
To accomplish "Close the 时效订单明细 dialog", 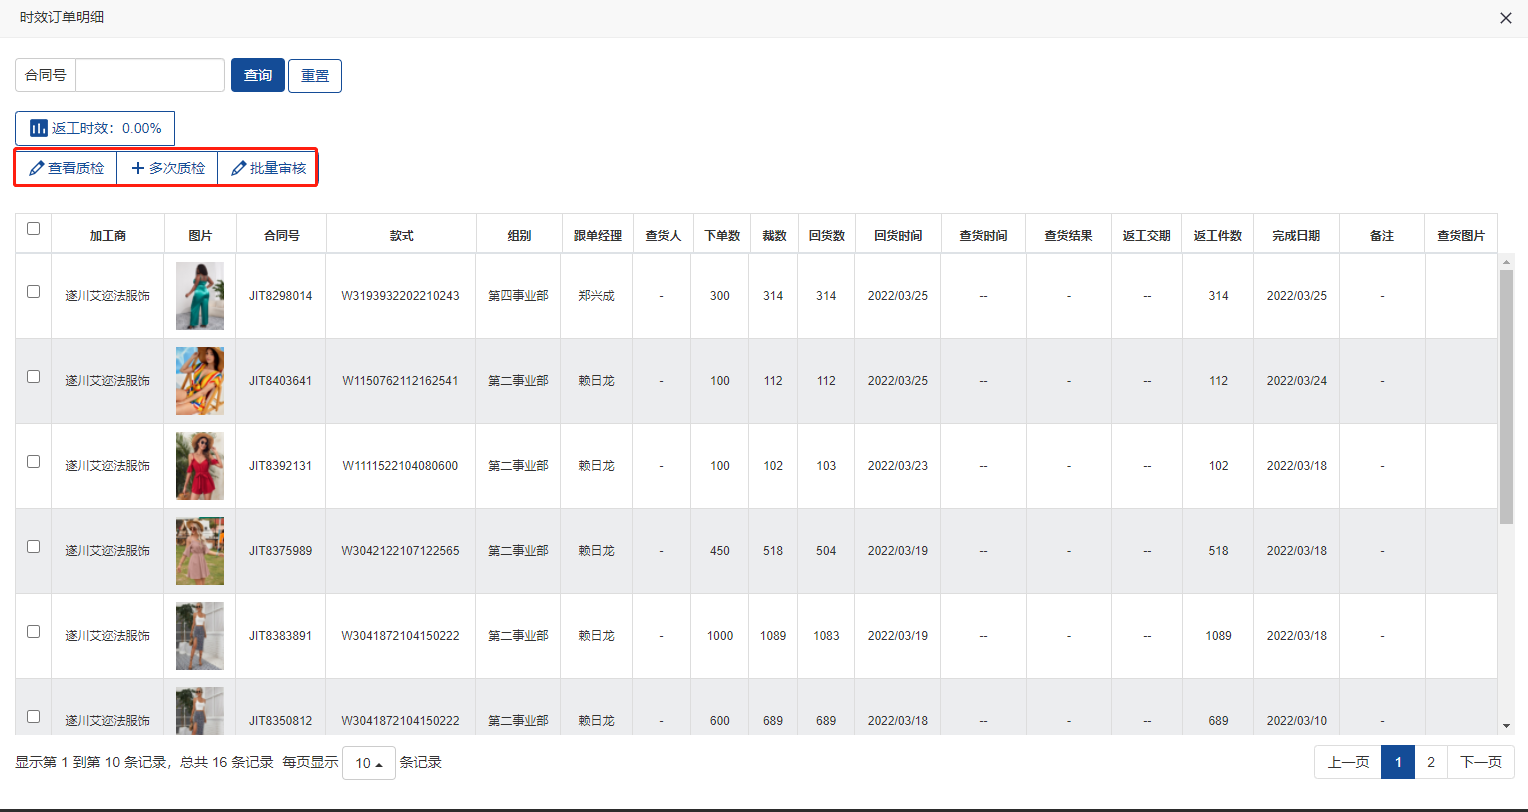I will pyautogui.click(x=1505, y=18).
